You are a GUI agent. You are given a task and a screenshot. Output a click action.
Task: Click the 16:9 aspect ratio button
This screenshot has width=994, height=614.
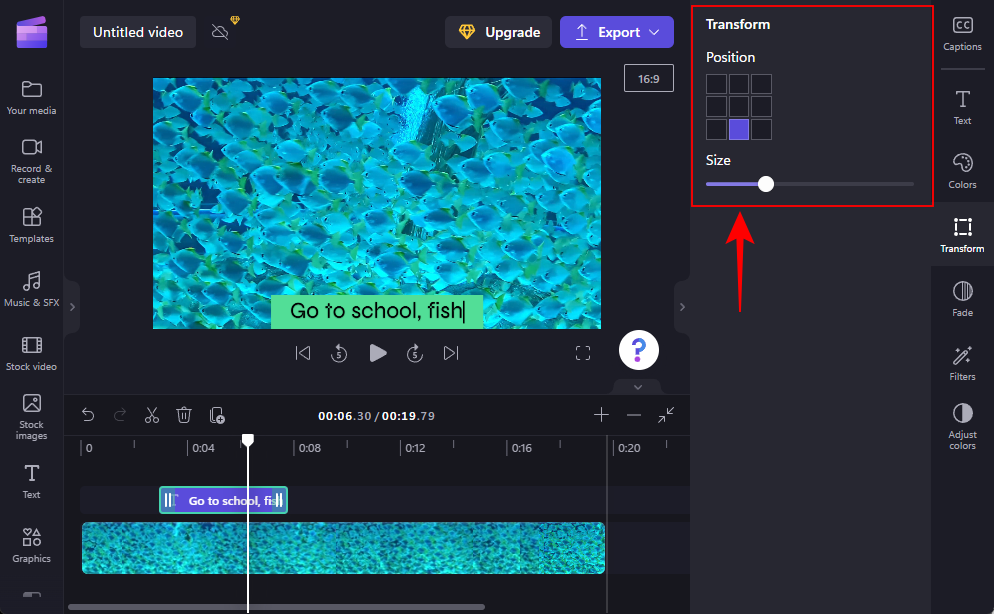(x=649, y=78)
